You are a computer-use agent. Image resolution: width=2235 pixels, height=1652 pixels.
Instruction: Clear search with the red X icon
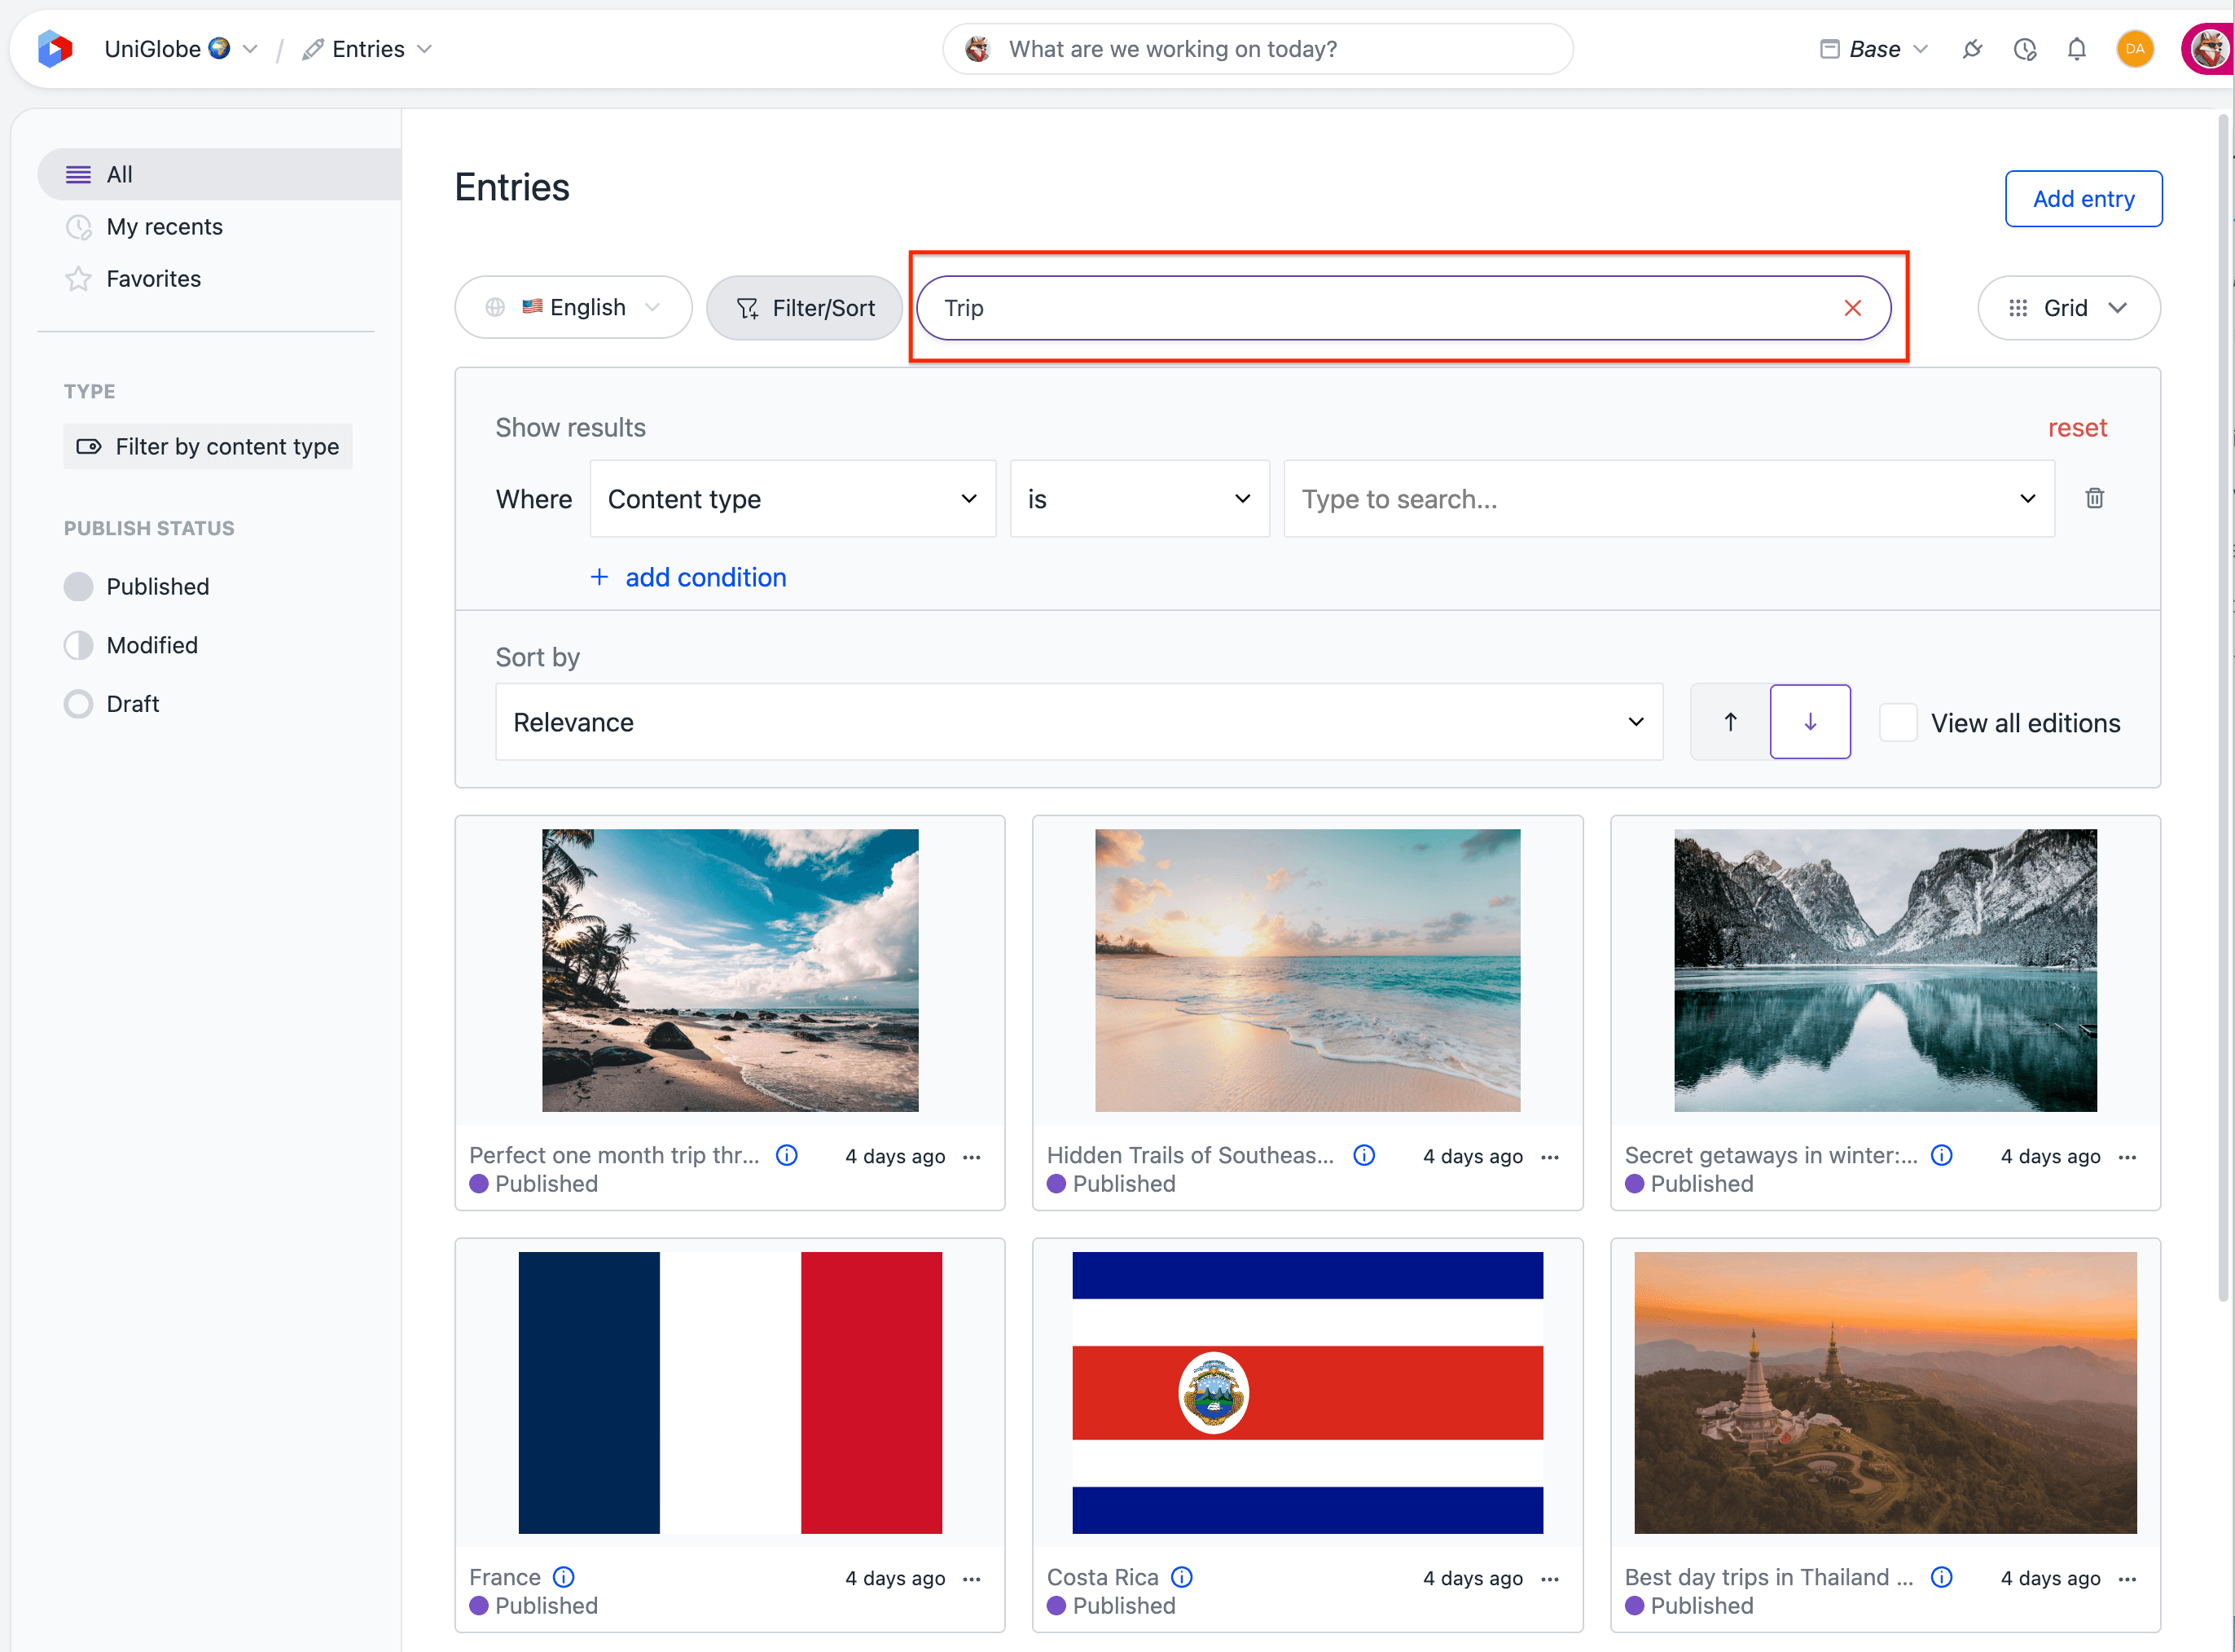(1852, 308)
